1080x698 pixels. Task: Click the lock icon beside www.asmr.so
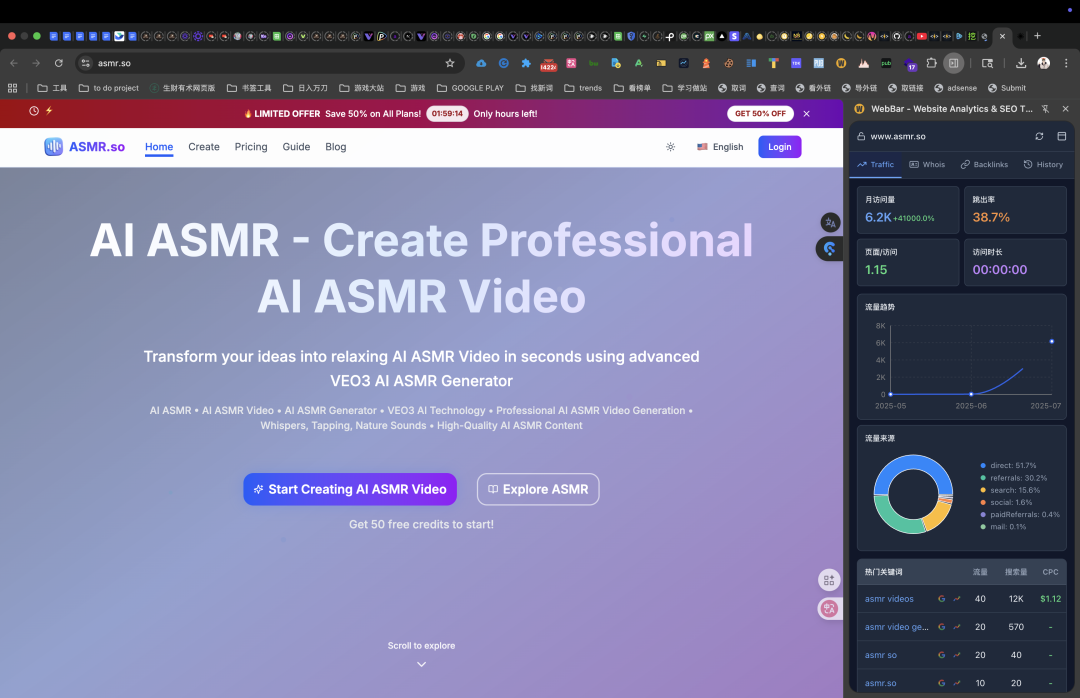click(861, 136)
